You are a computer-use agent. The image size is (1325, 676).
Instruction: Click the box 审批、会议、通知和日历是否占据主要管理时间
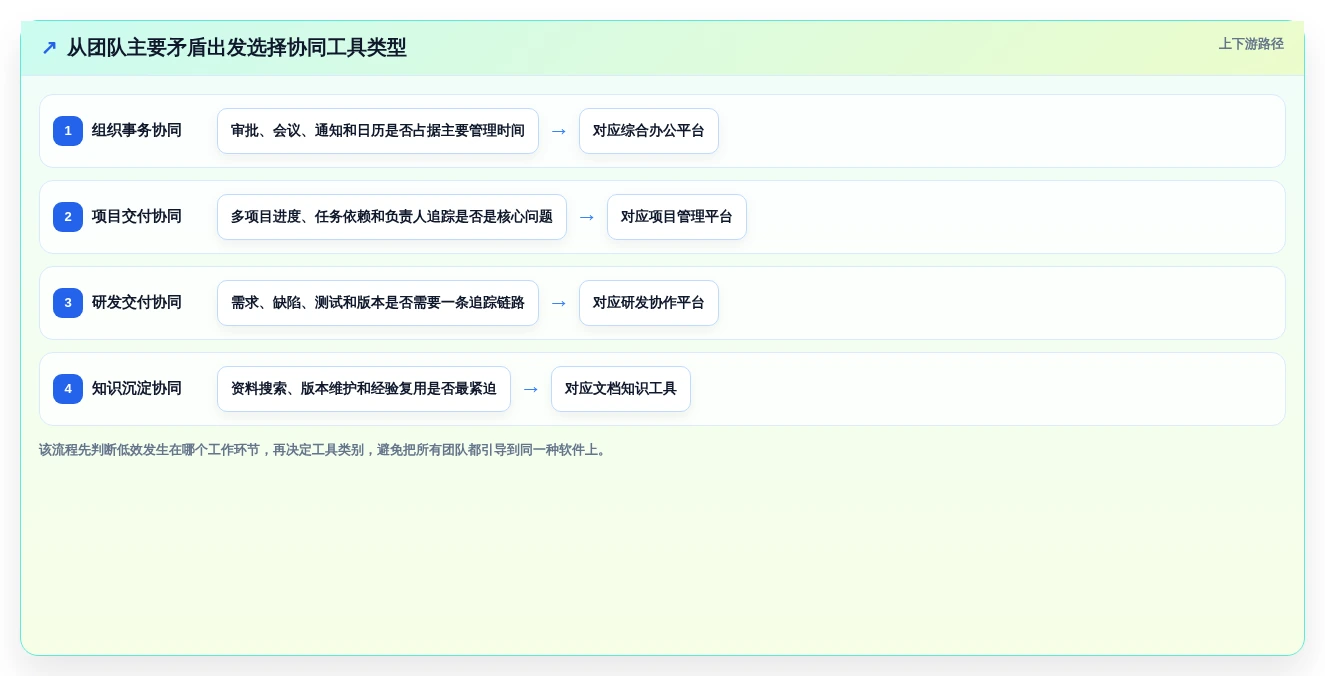(x=378, y=131)
